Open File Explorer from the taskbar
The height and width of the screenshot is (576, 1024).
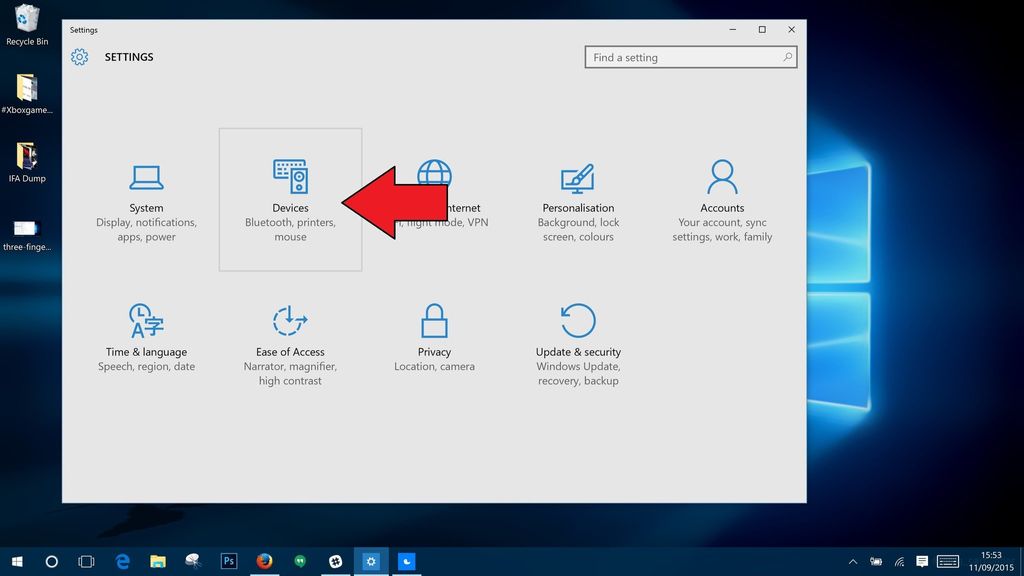157,561
